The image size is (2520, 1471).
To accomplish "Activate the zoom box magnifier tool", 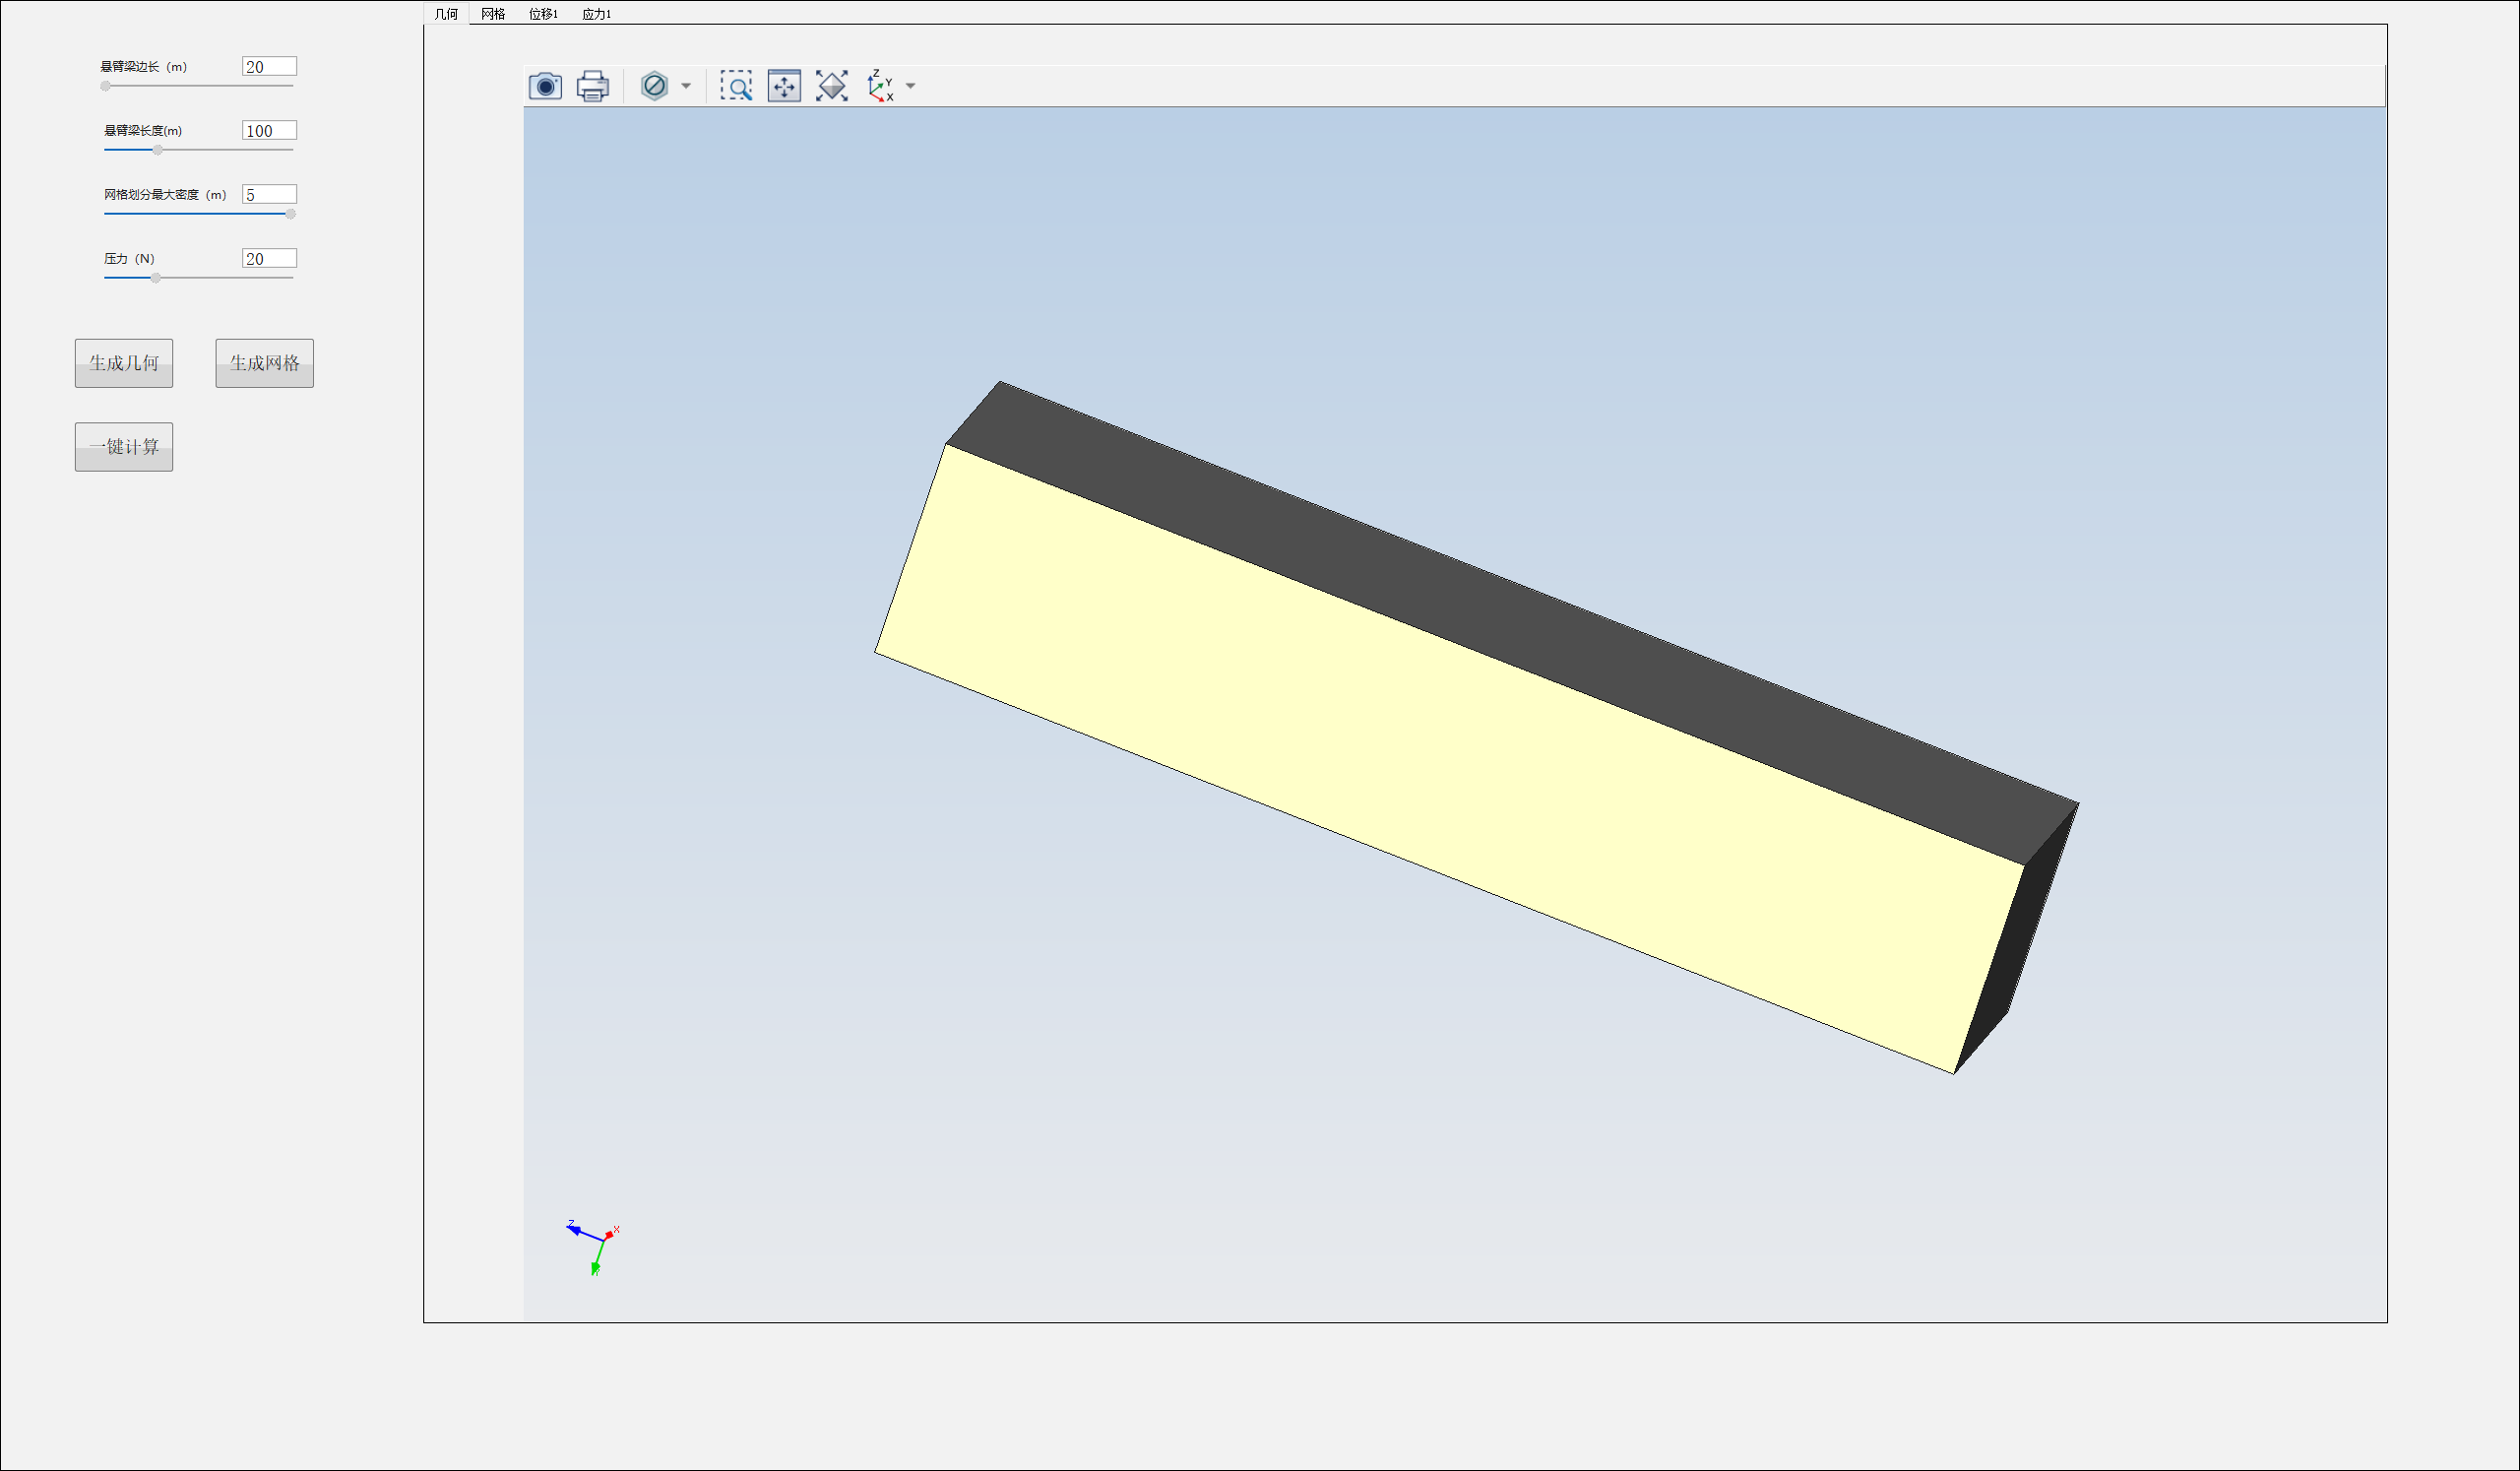I will pyautogui.click(x=736, y=86).
